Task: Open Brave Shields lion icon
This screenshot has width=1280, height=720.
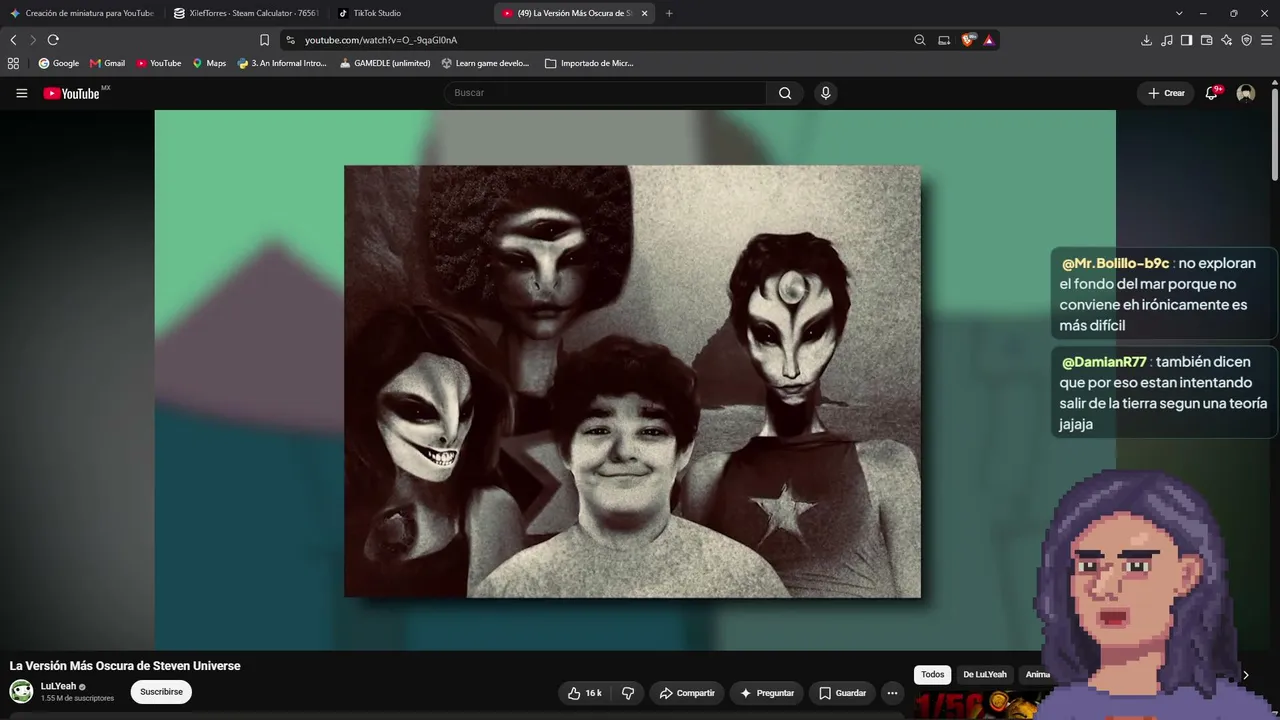Action: (968, 40)
